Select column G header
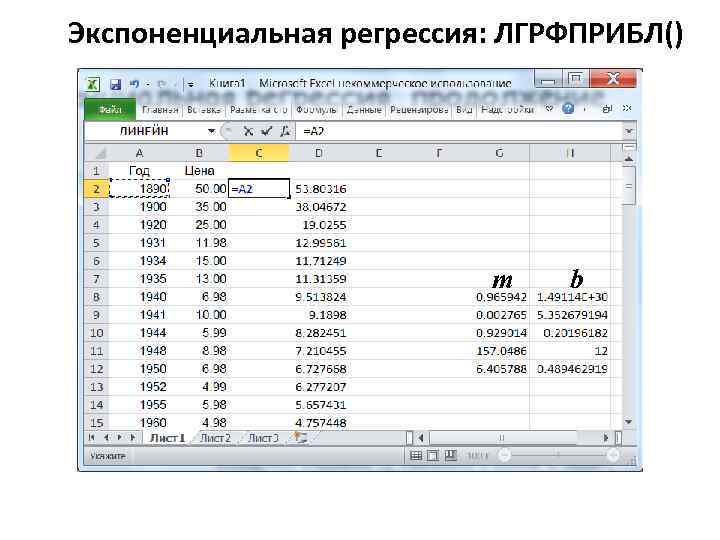 [499, 153]
